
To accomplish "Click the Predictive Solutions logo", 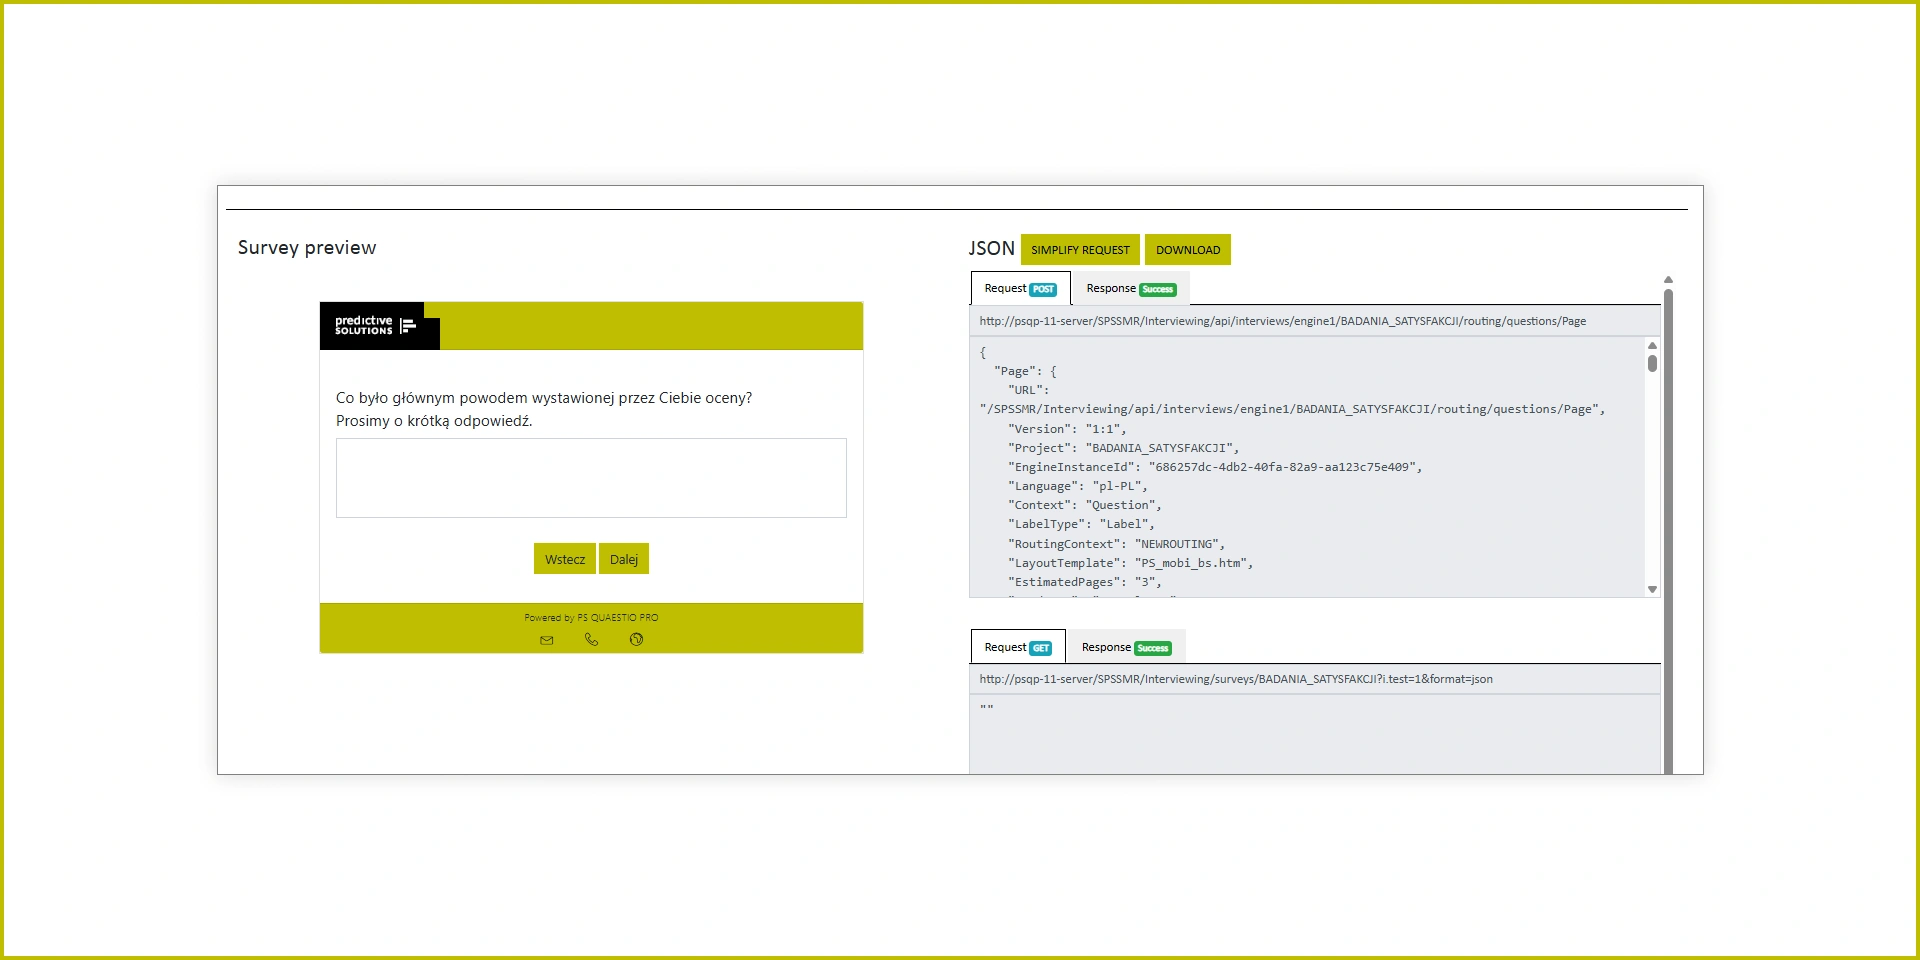I will click(375, 326).
